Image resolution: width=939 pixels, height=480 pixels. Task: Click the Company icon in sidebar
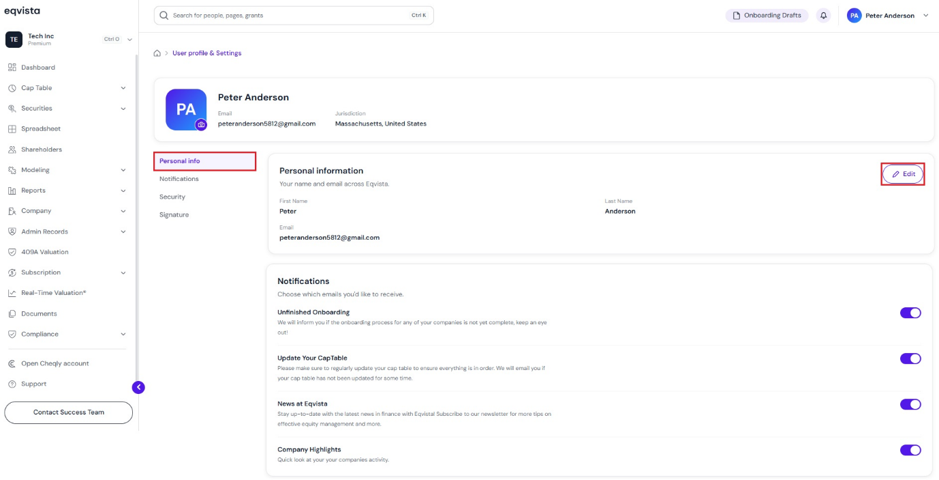pyautogui.click(x=12, y=211)
